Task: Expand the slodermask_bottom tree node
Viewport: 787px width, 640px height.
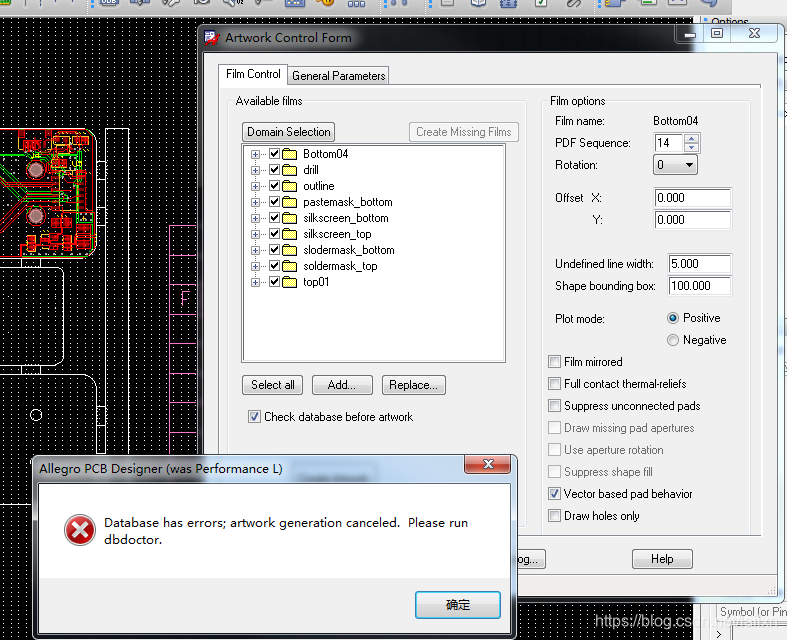Action: [256, 250]
